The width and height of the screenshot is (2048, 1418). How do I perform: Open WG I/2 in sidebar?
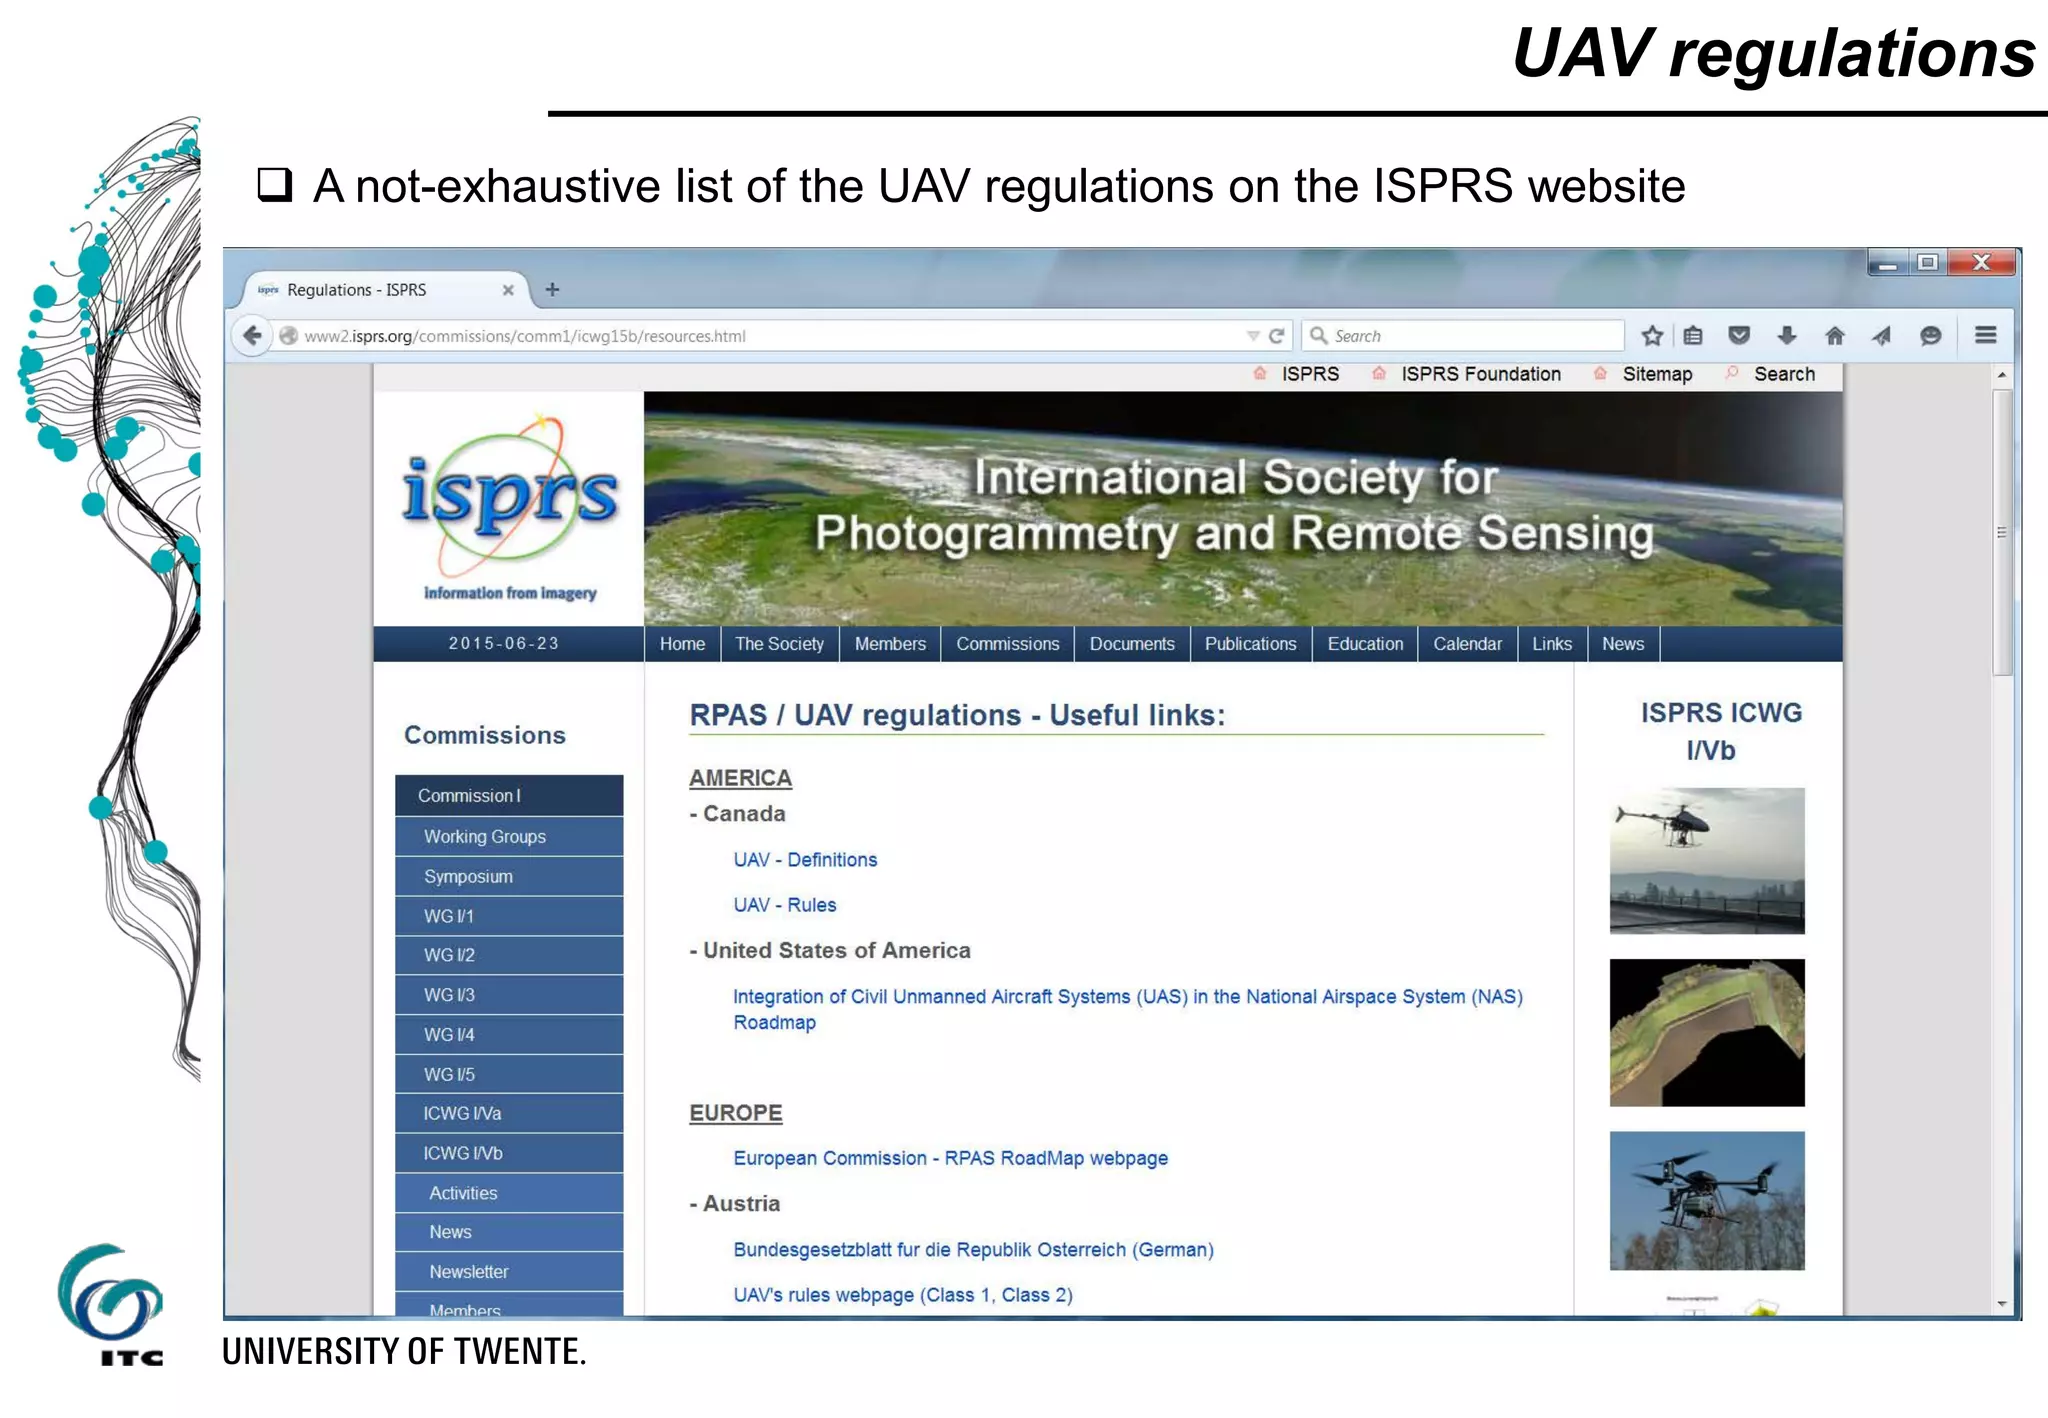(x=509, y=956)
